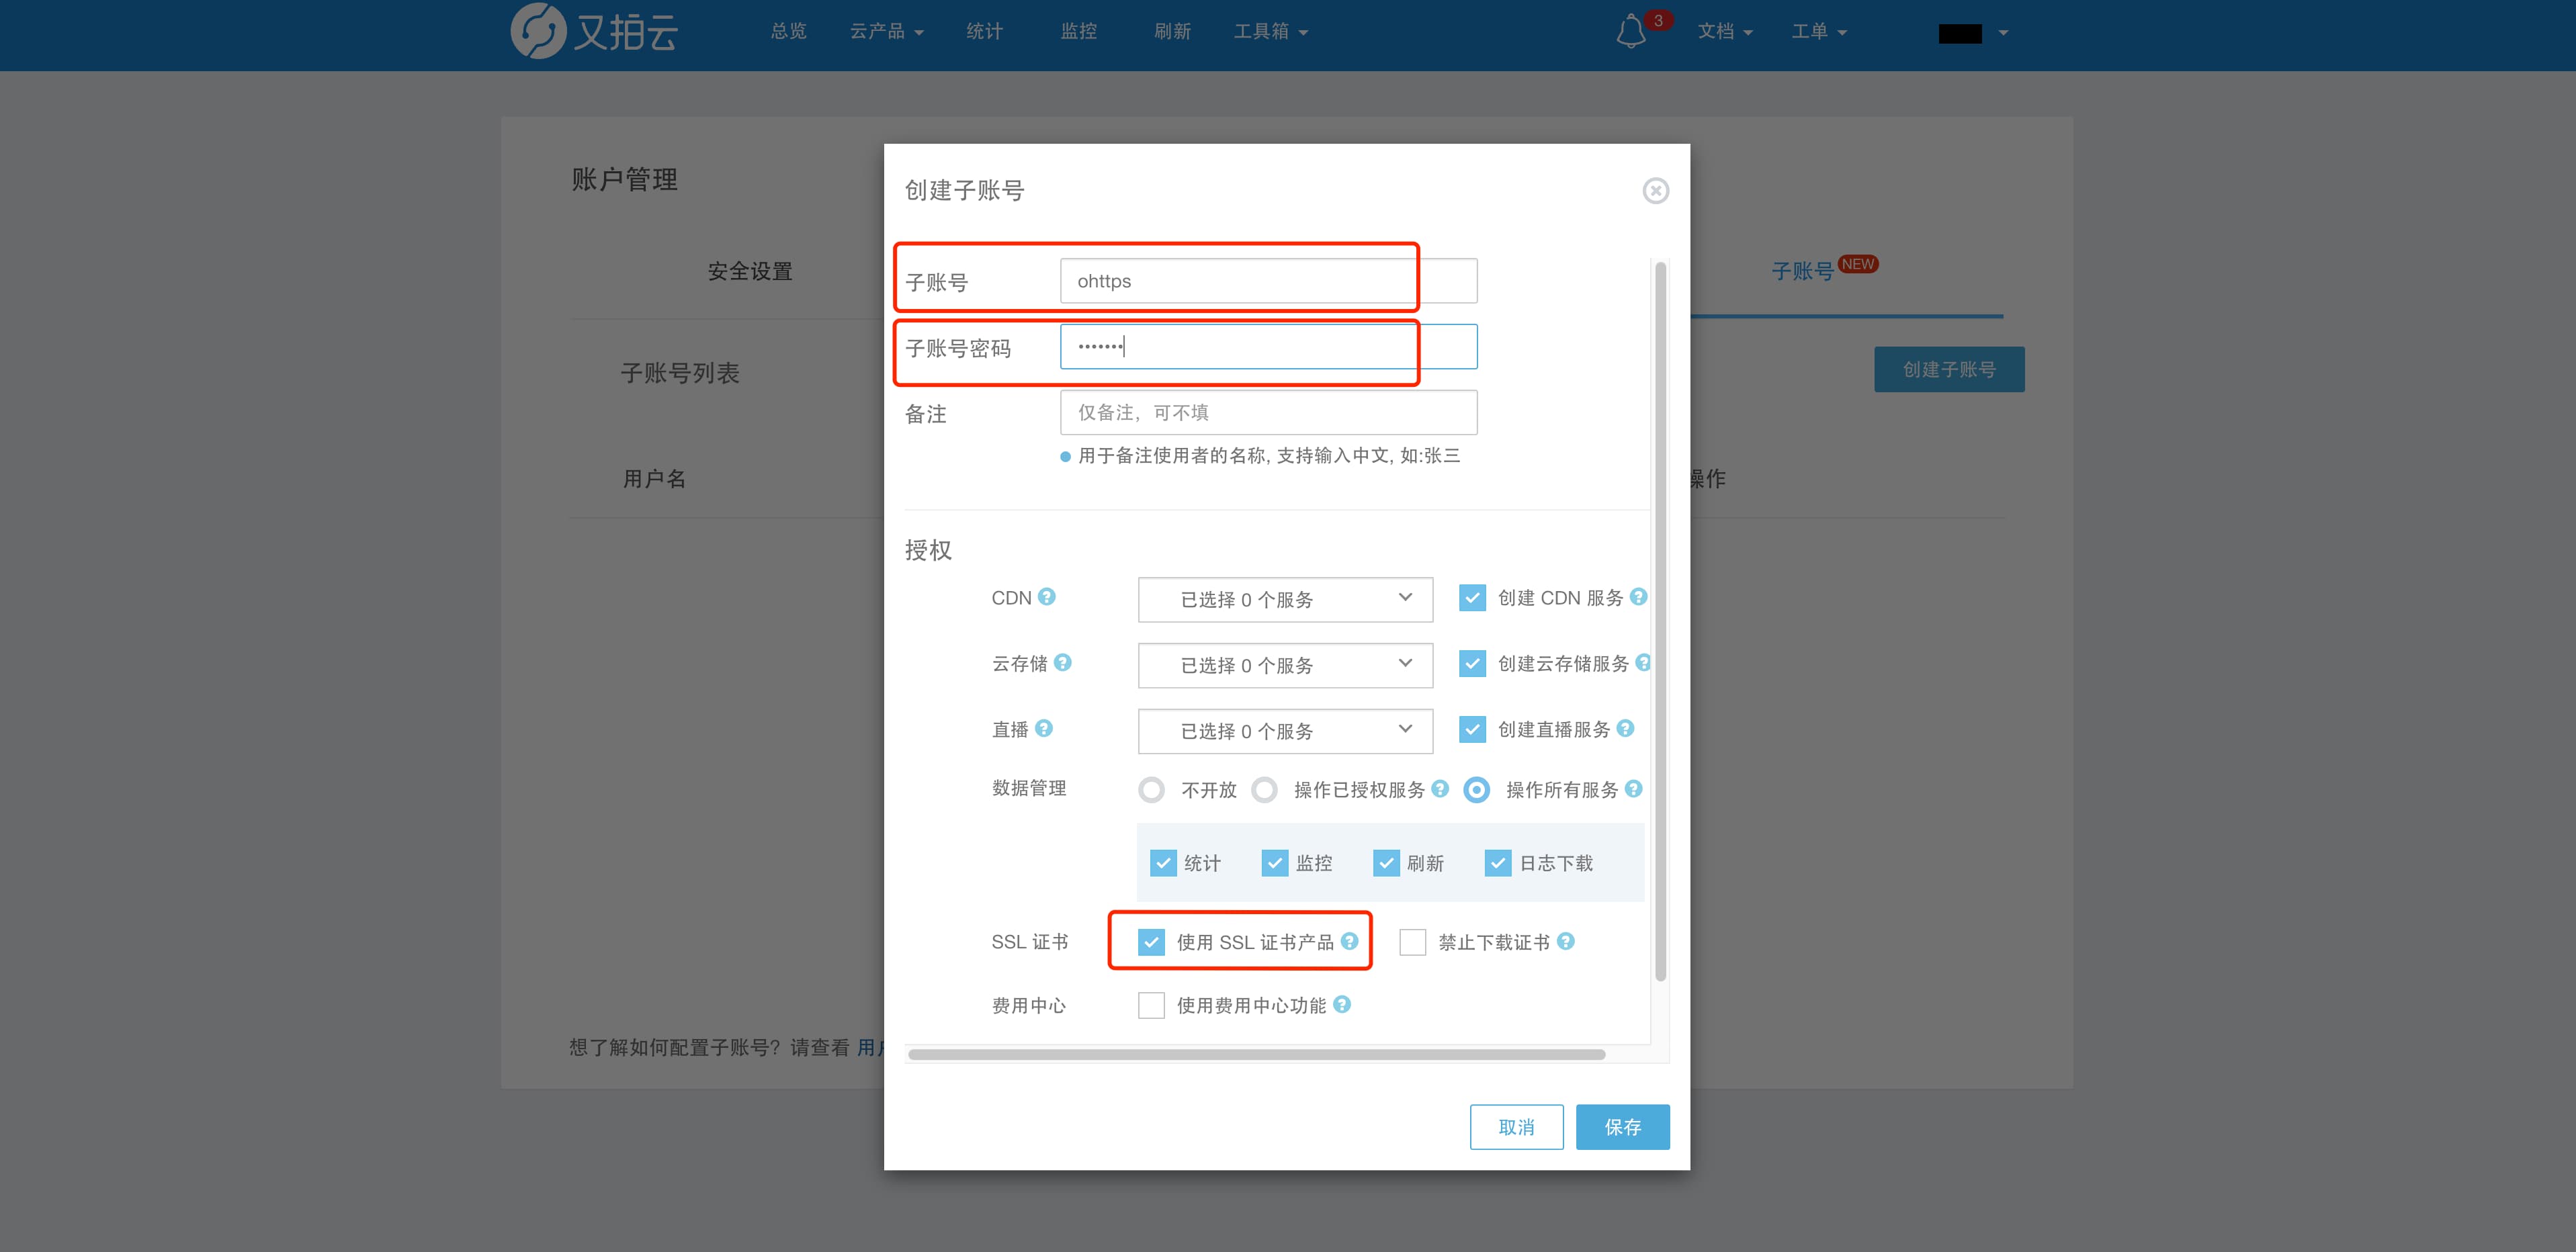Go to 监控 in top navigation
Screen dimensions: 2576x1252
pyautogui.click(x=1079, y=31)
